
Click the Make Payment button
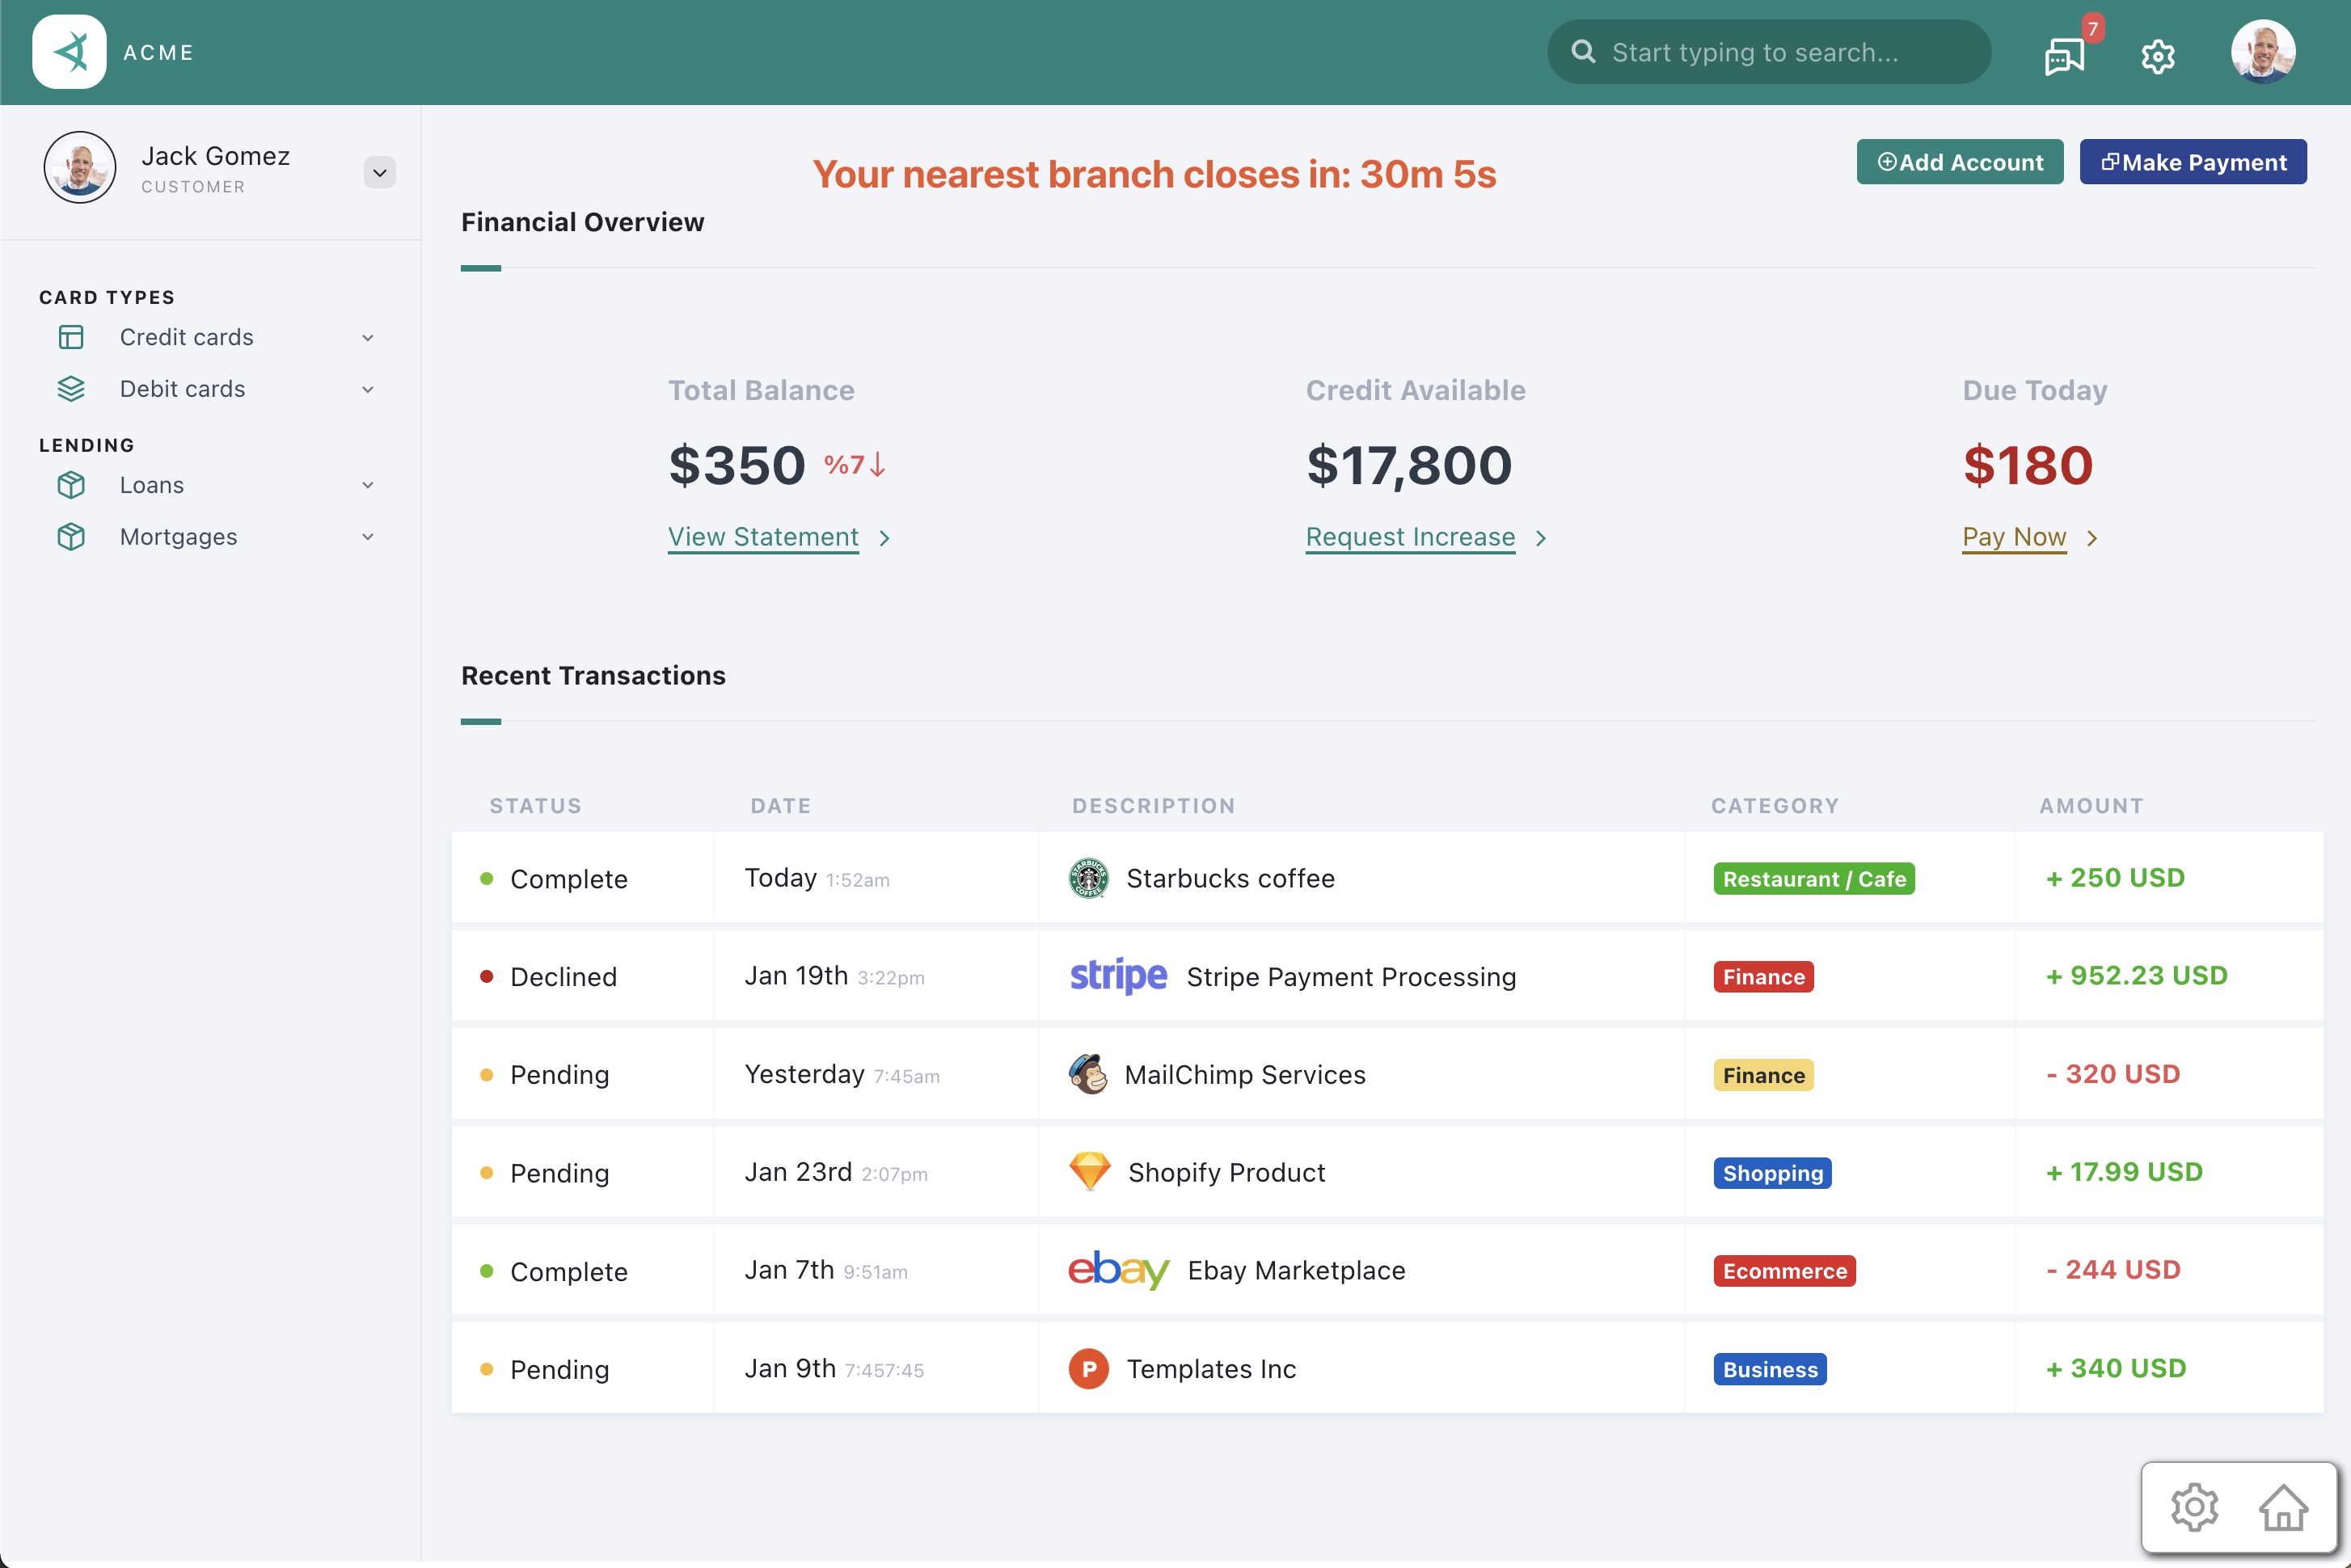(2192, 162)
